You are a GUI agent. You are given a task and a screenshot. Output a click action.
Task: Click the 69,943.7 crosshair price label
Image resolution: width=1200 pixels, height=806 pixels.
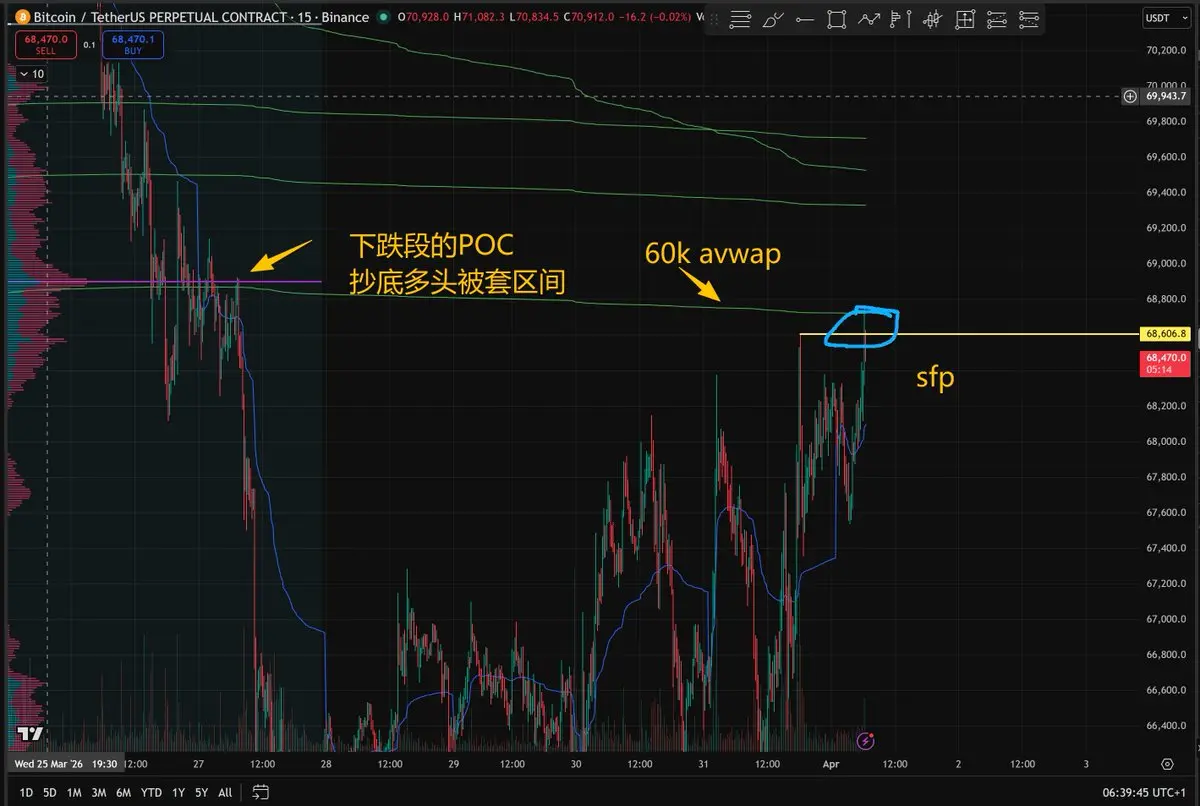[1165, 96]
